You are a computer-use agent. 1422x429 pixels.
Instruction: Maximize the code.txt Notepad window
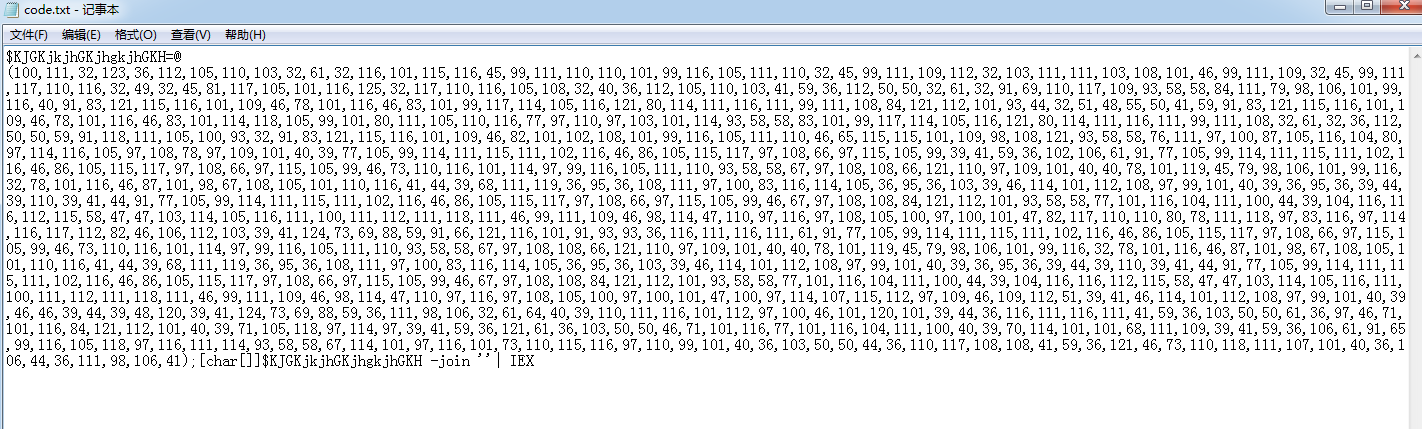point(1367,8)
